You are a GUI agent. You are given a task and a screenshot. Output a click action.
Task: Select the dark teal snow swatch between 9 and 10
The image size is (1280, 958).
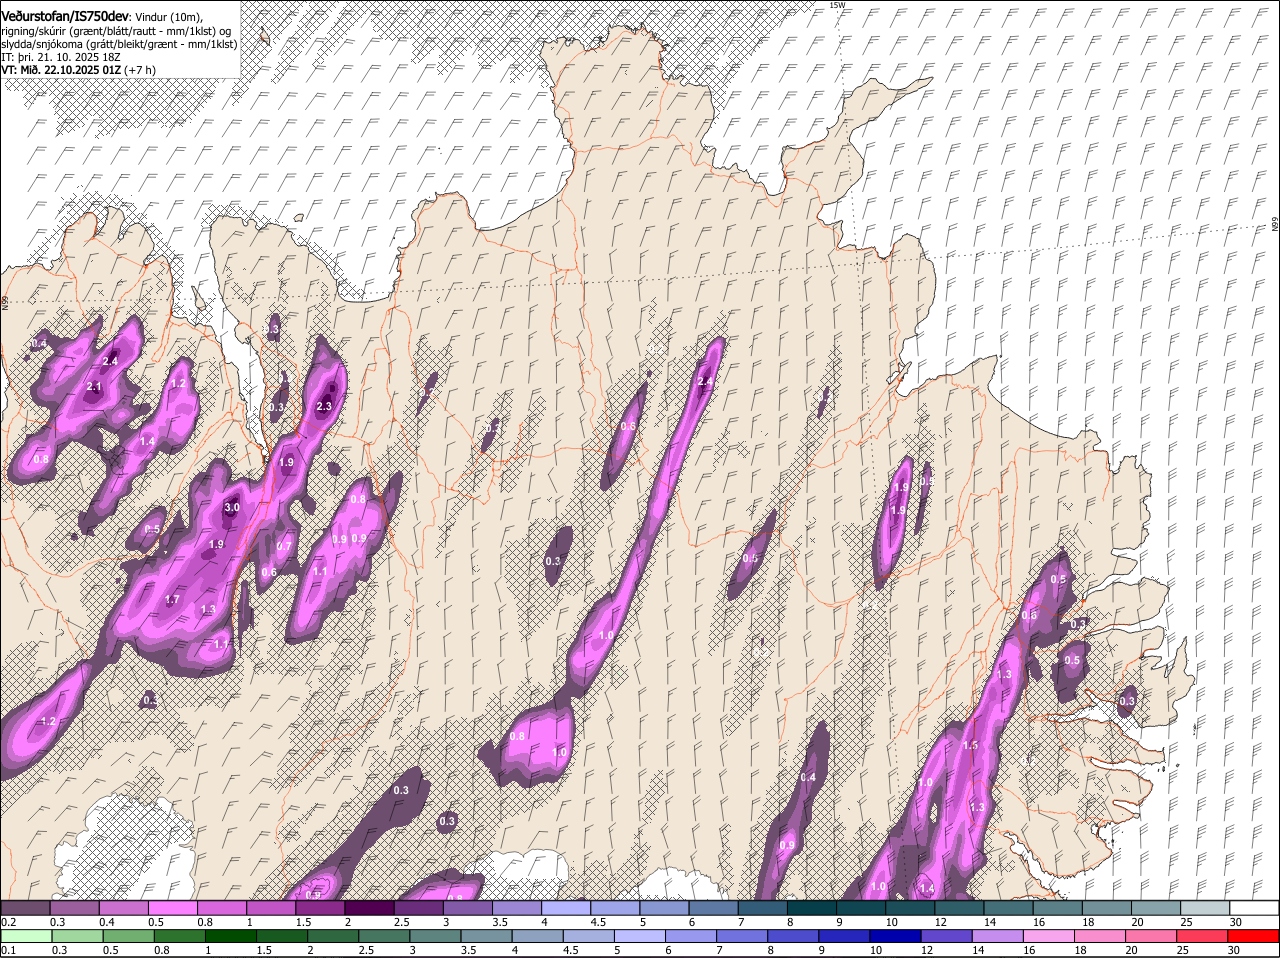(x=861, y=908)
